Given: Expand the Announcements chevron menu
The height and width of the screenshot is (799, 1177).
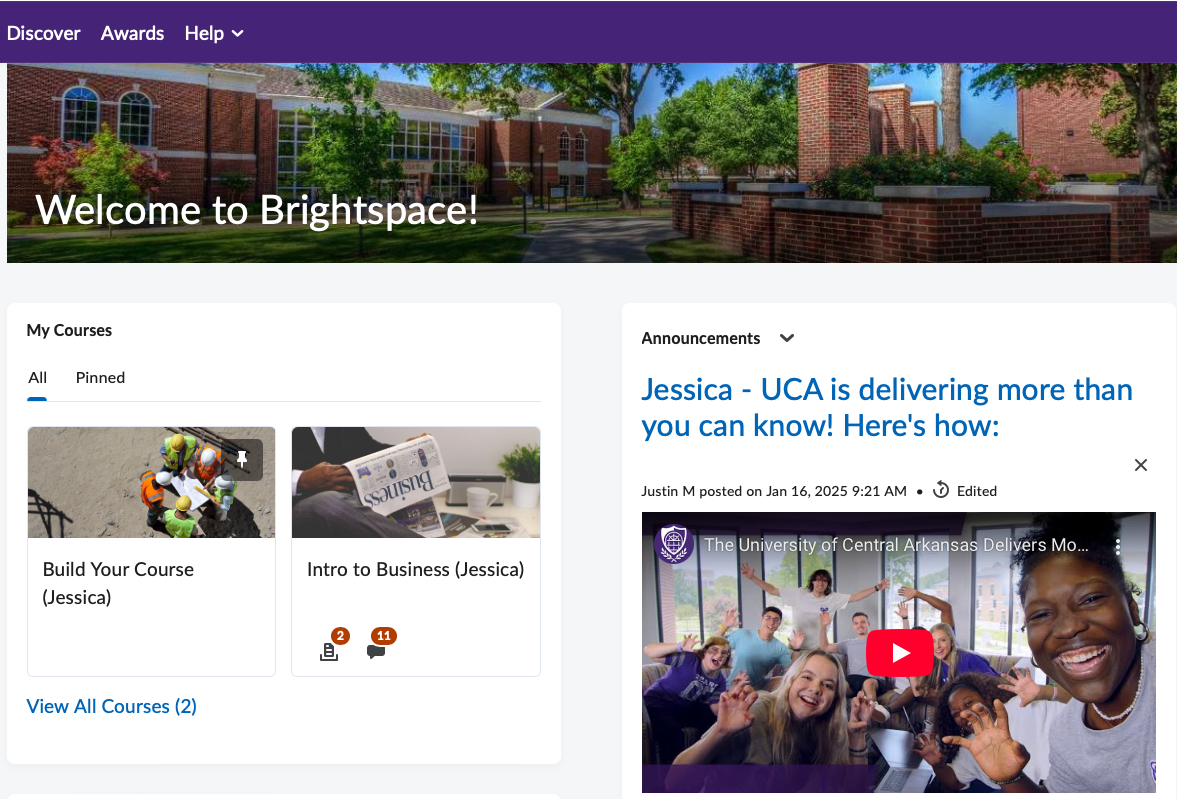Looking at the screenshot, I should tap(787, 338).
